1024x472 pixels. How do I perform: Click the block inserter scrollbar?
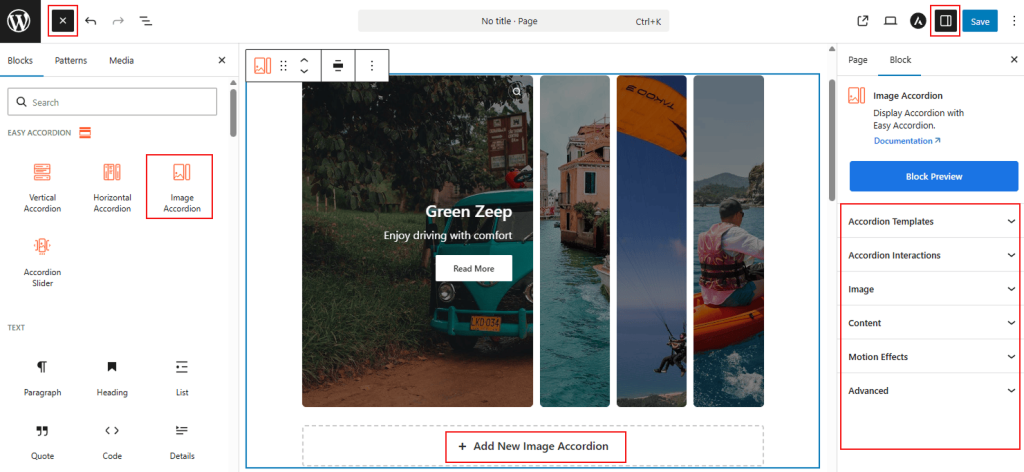pyautogui.click(x=233, y=112)
